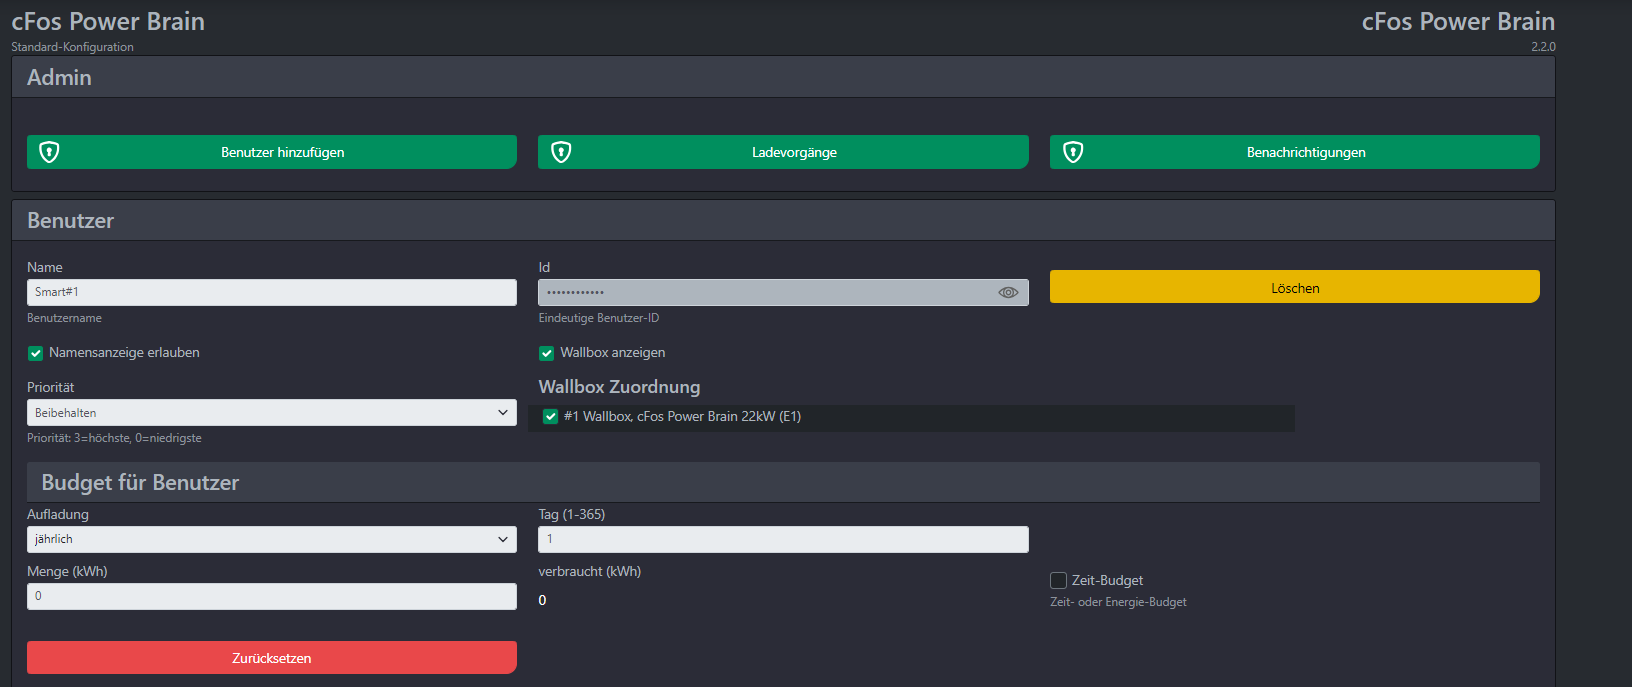1632x687 pixels.
Task: Click Budget für Benutzer heading
Action: point(140,482)
